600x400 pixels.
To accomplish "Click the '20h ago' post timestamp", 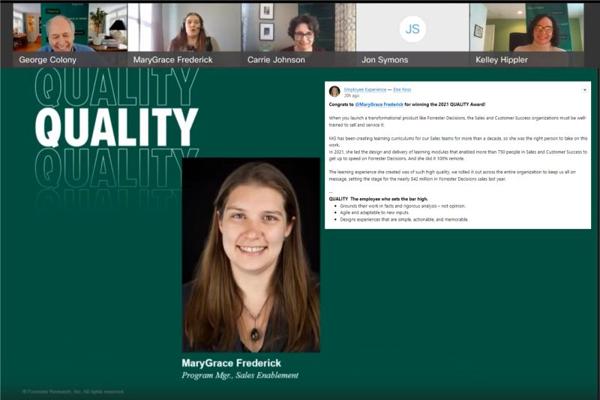I will point(350,95).
